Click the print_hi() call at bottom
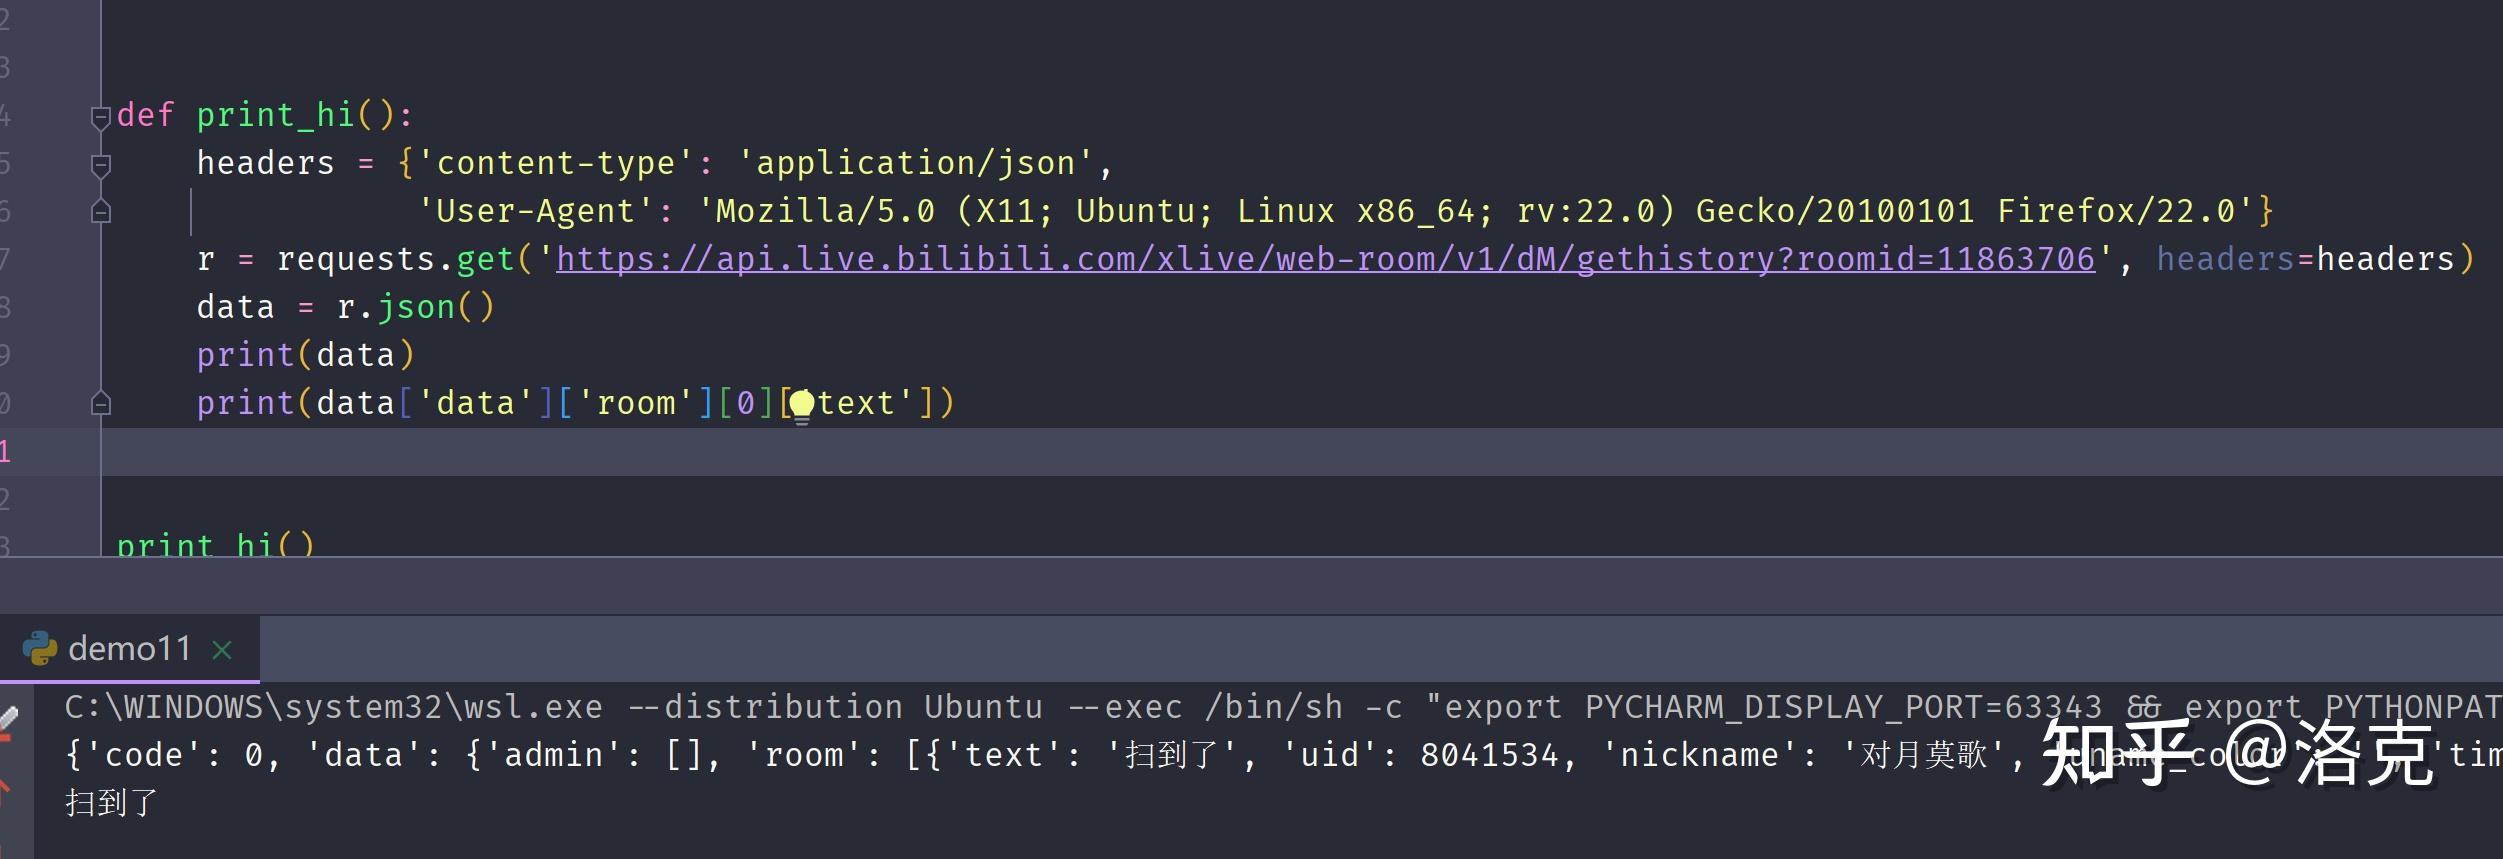 click(x=215, y=545)
